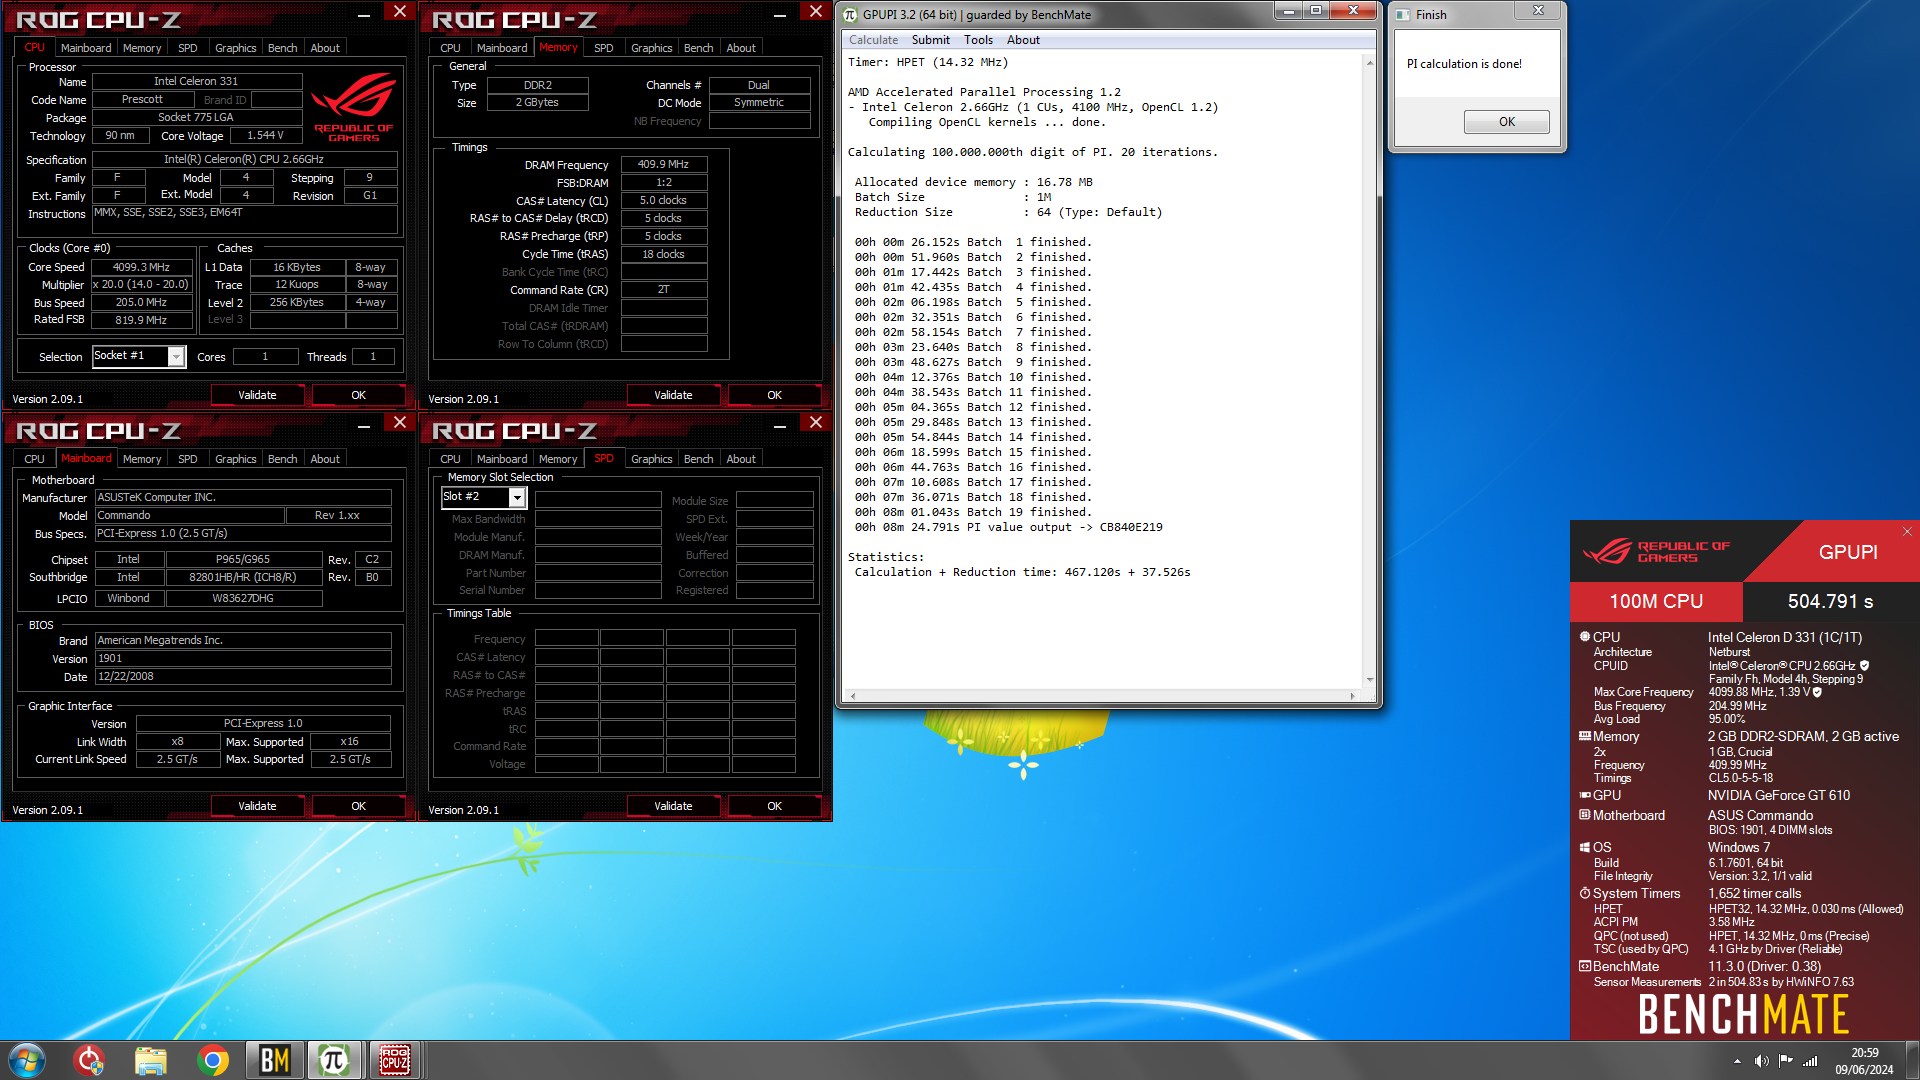Close the BenchMate GPUPI result overlay
This screenshot has width=1920, height=1080.
[1907, 532]
